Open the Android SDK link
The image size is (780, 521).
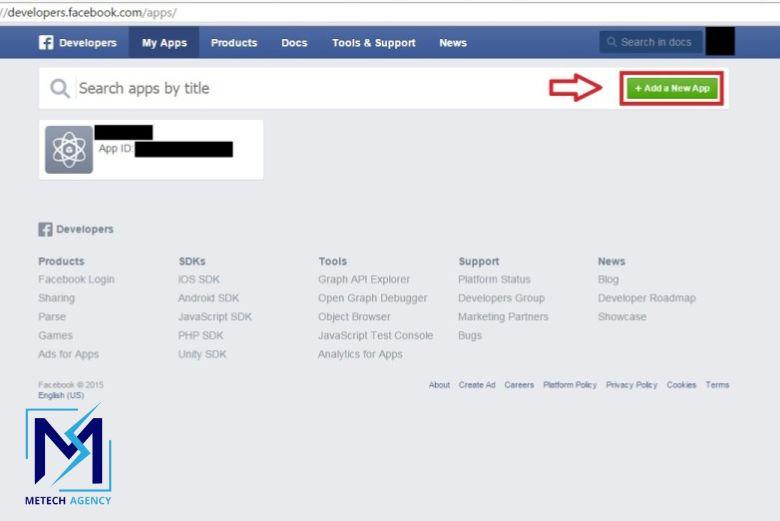click(x=208, y=298)
